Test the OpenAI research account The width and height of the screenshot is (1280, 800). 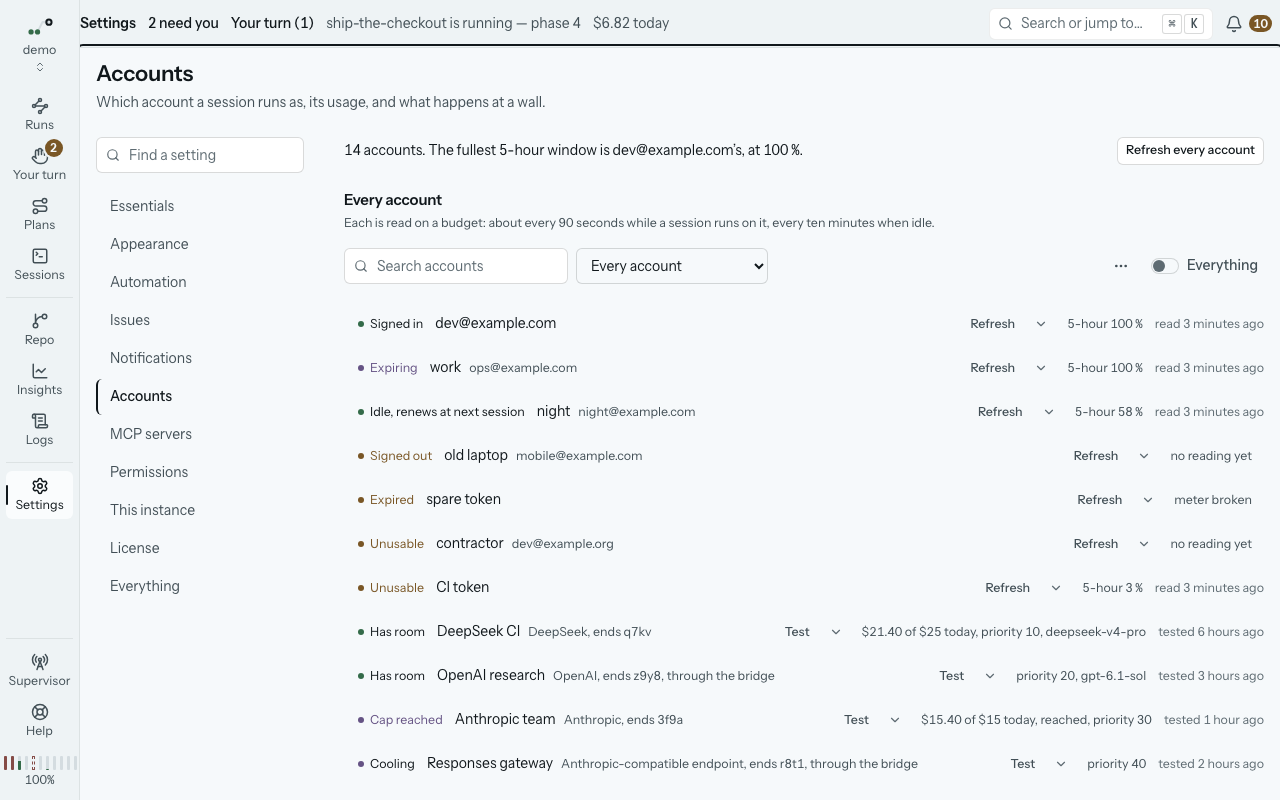[952, 676]
